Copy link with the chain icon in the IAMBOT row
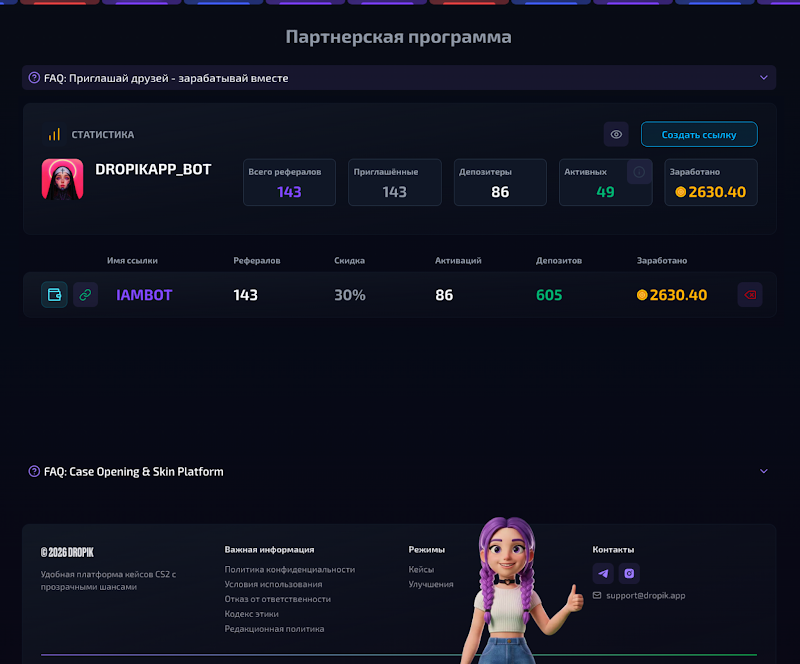Image resolution: width=800 pixels, height=664 pixels. [x=85, y=294]
